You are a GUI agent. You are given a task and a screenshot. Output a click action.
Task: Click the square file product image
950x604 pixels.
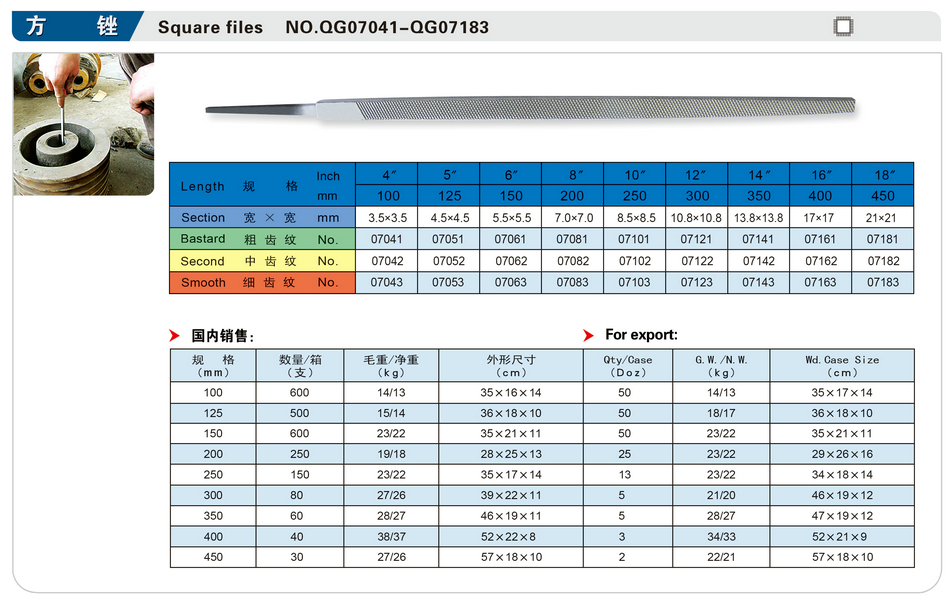point(531,109)
